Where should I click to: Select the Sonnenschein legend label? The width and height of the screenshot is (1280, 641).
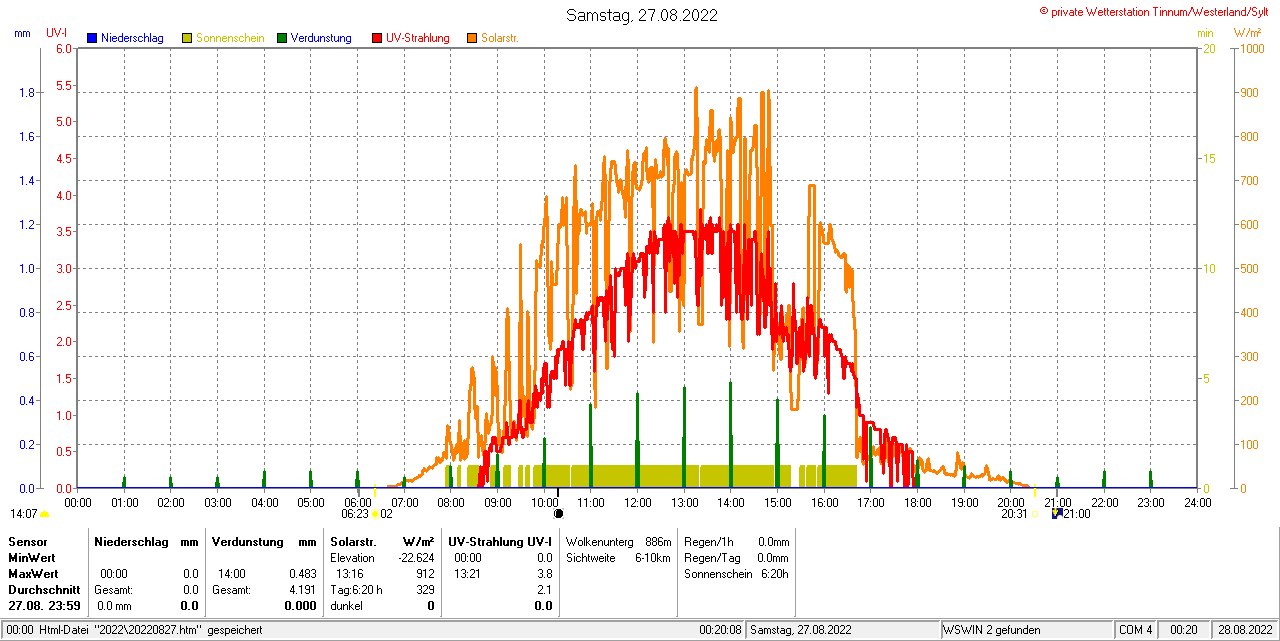pyautogui.click(x=230, y=38)
